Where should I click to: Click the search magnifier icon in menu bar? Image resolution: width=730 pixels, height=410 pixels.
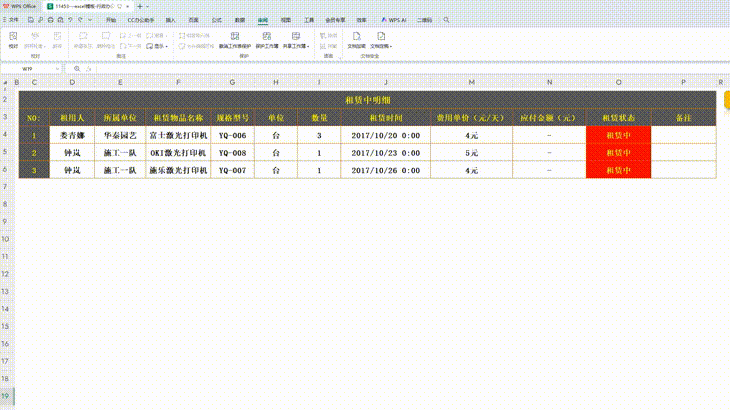[446, 20]
